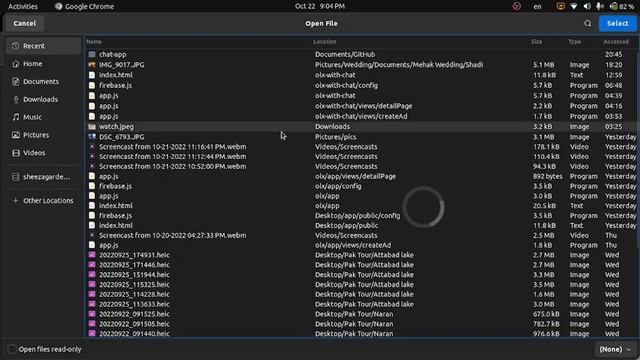Open the sheezagarde... bookmark
This screenshot has height=360, width=640.
tap(43, 177)
